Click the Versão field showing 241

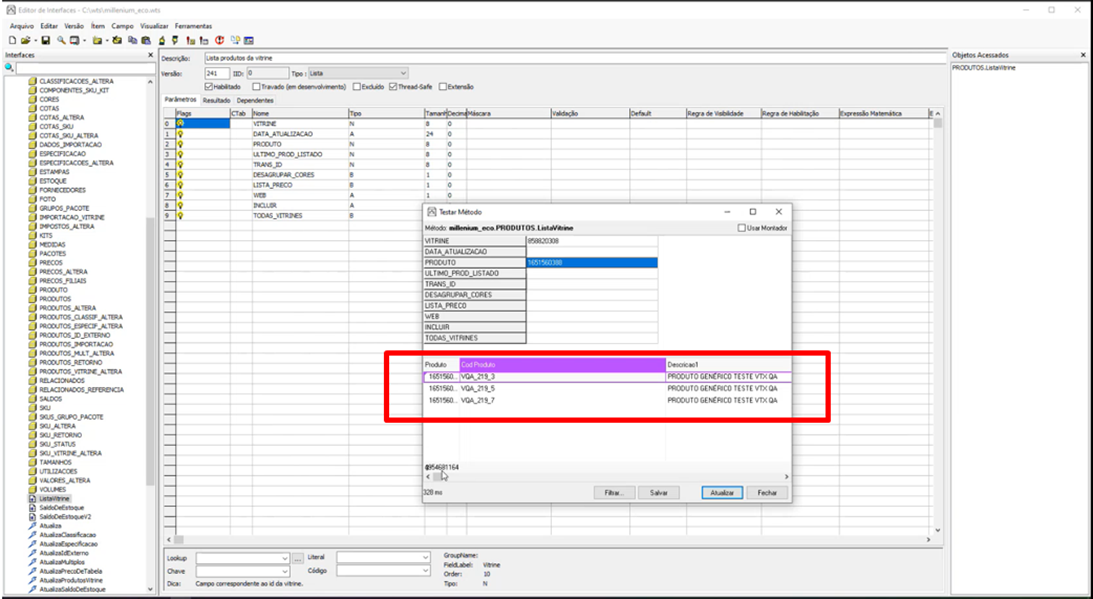pyautogui.click(x=217, y=73)
